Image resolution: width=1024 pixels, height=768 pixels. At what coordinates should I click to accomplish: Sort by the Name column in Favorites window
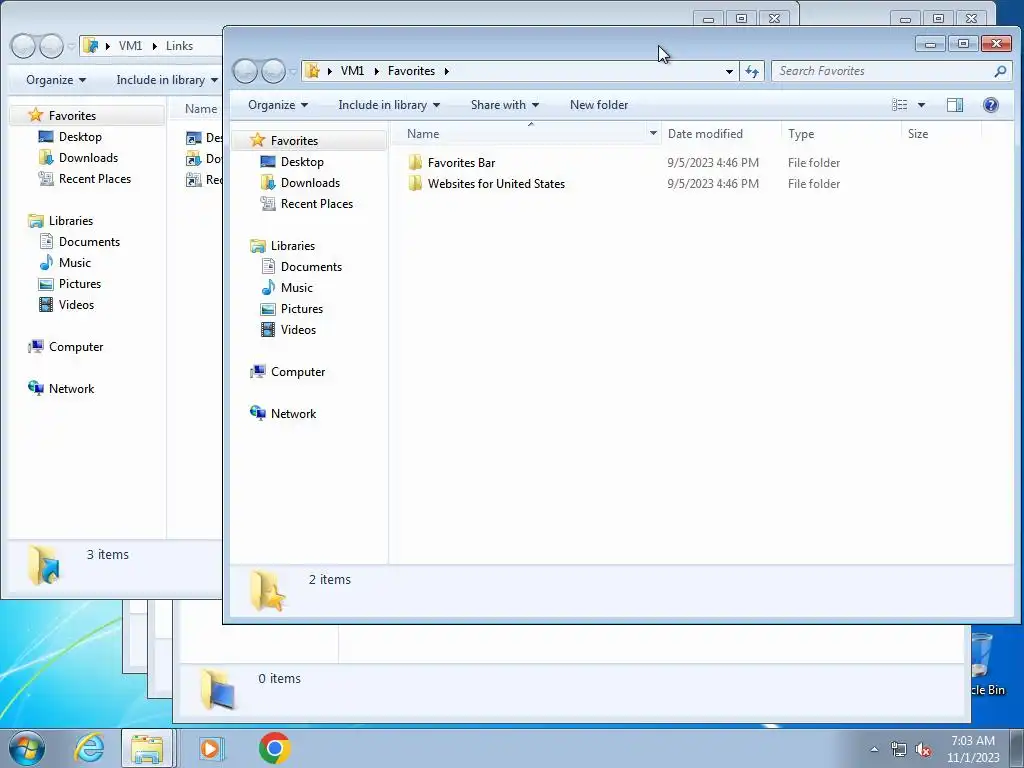click(x=423, y=134)
